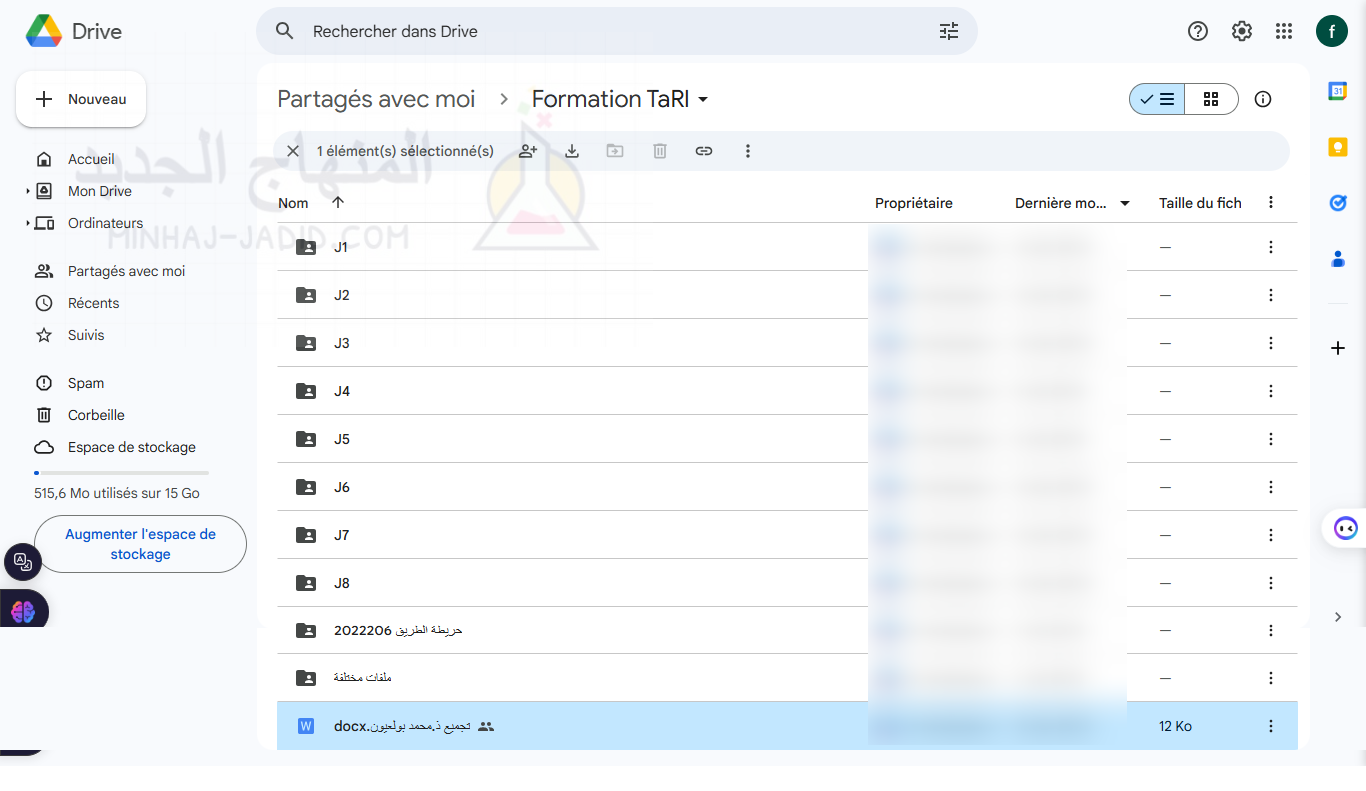Click the translate extension floating icon
The width and height of the screenshot is (1366, 791).
(23, 562)
